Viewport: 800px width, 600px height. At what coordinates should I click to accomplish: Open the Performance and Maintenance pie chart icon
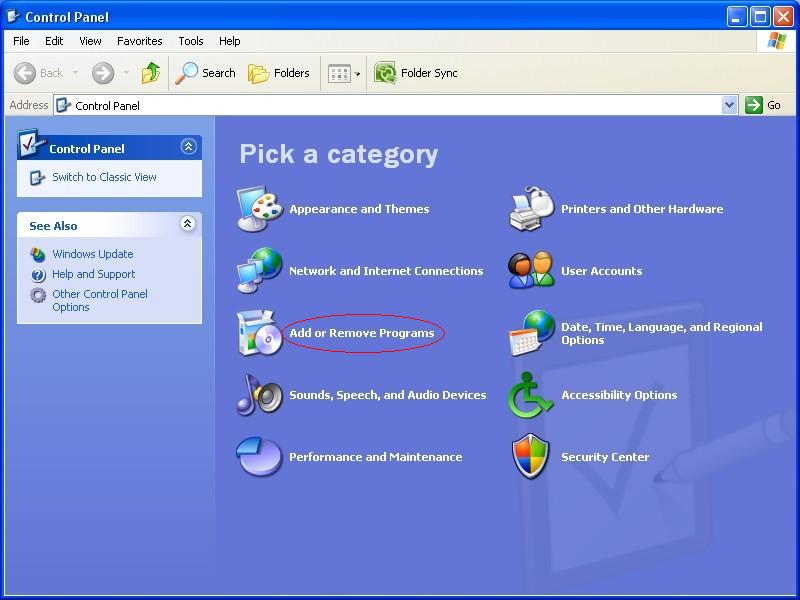pyautogui.click(x=259, y=456)
